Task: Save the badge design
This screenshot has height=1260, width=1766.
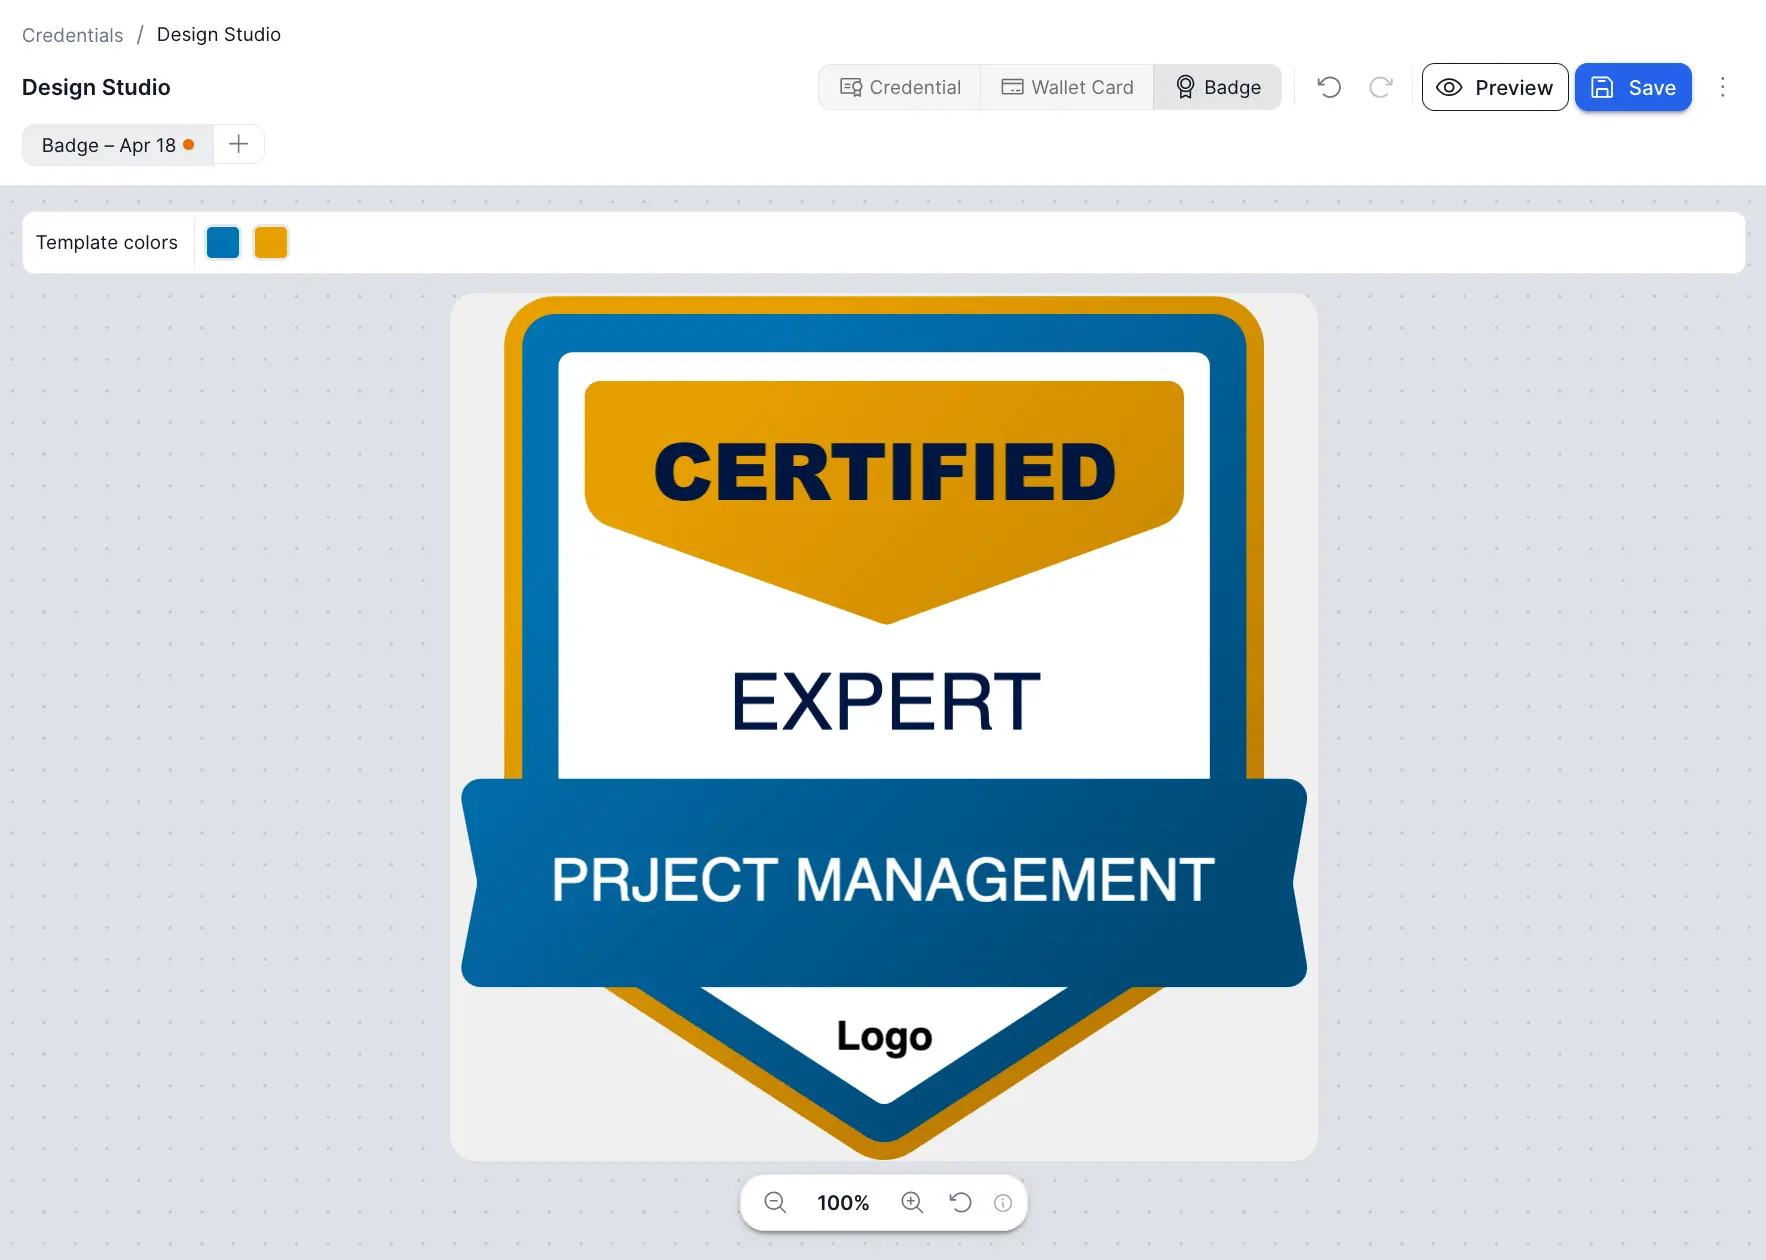Action: [1633, 87]
